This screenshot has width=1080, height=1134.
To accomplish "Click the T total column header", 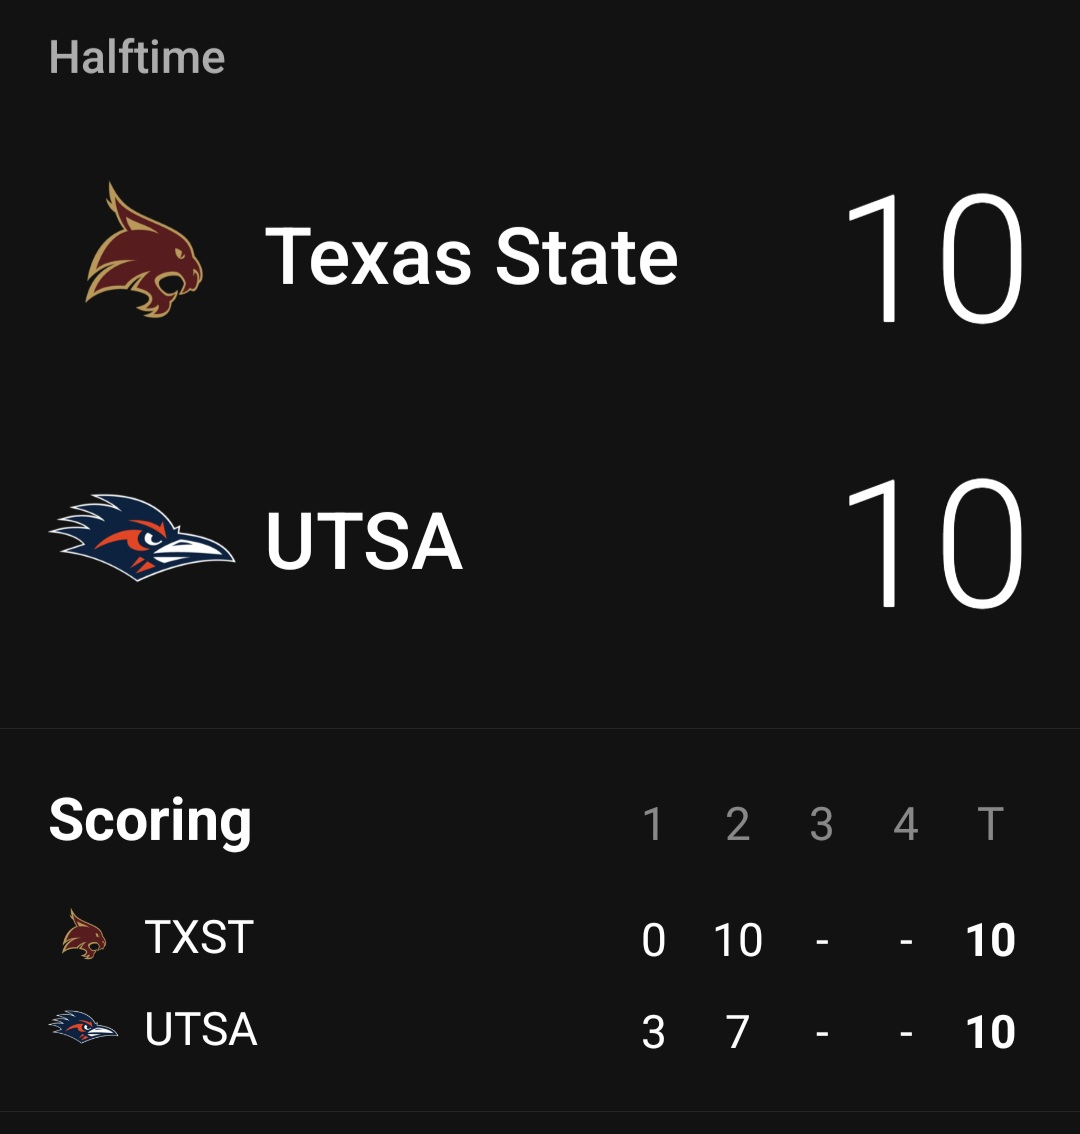I will point(990,824).
